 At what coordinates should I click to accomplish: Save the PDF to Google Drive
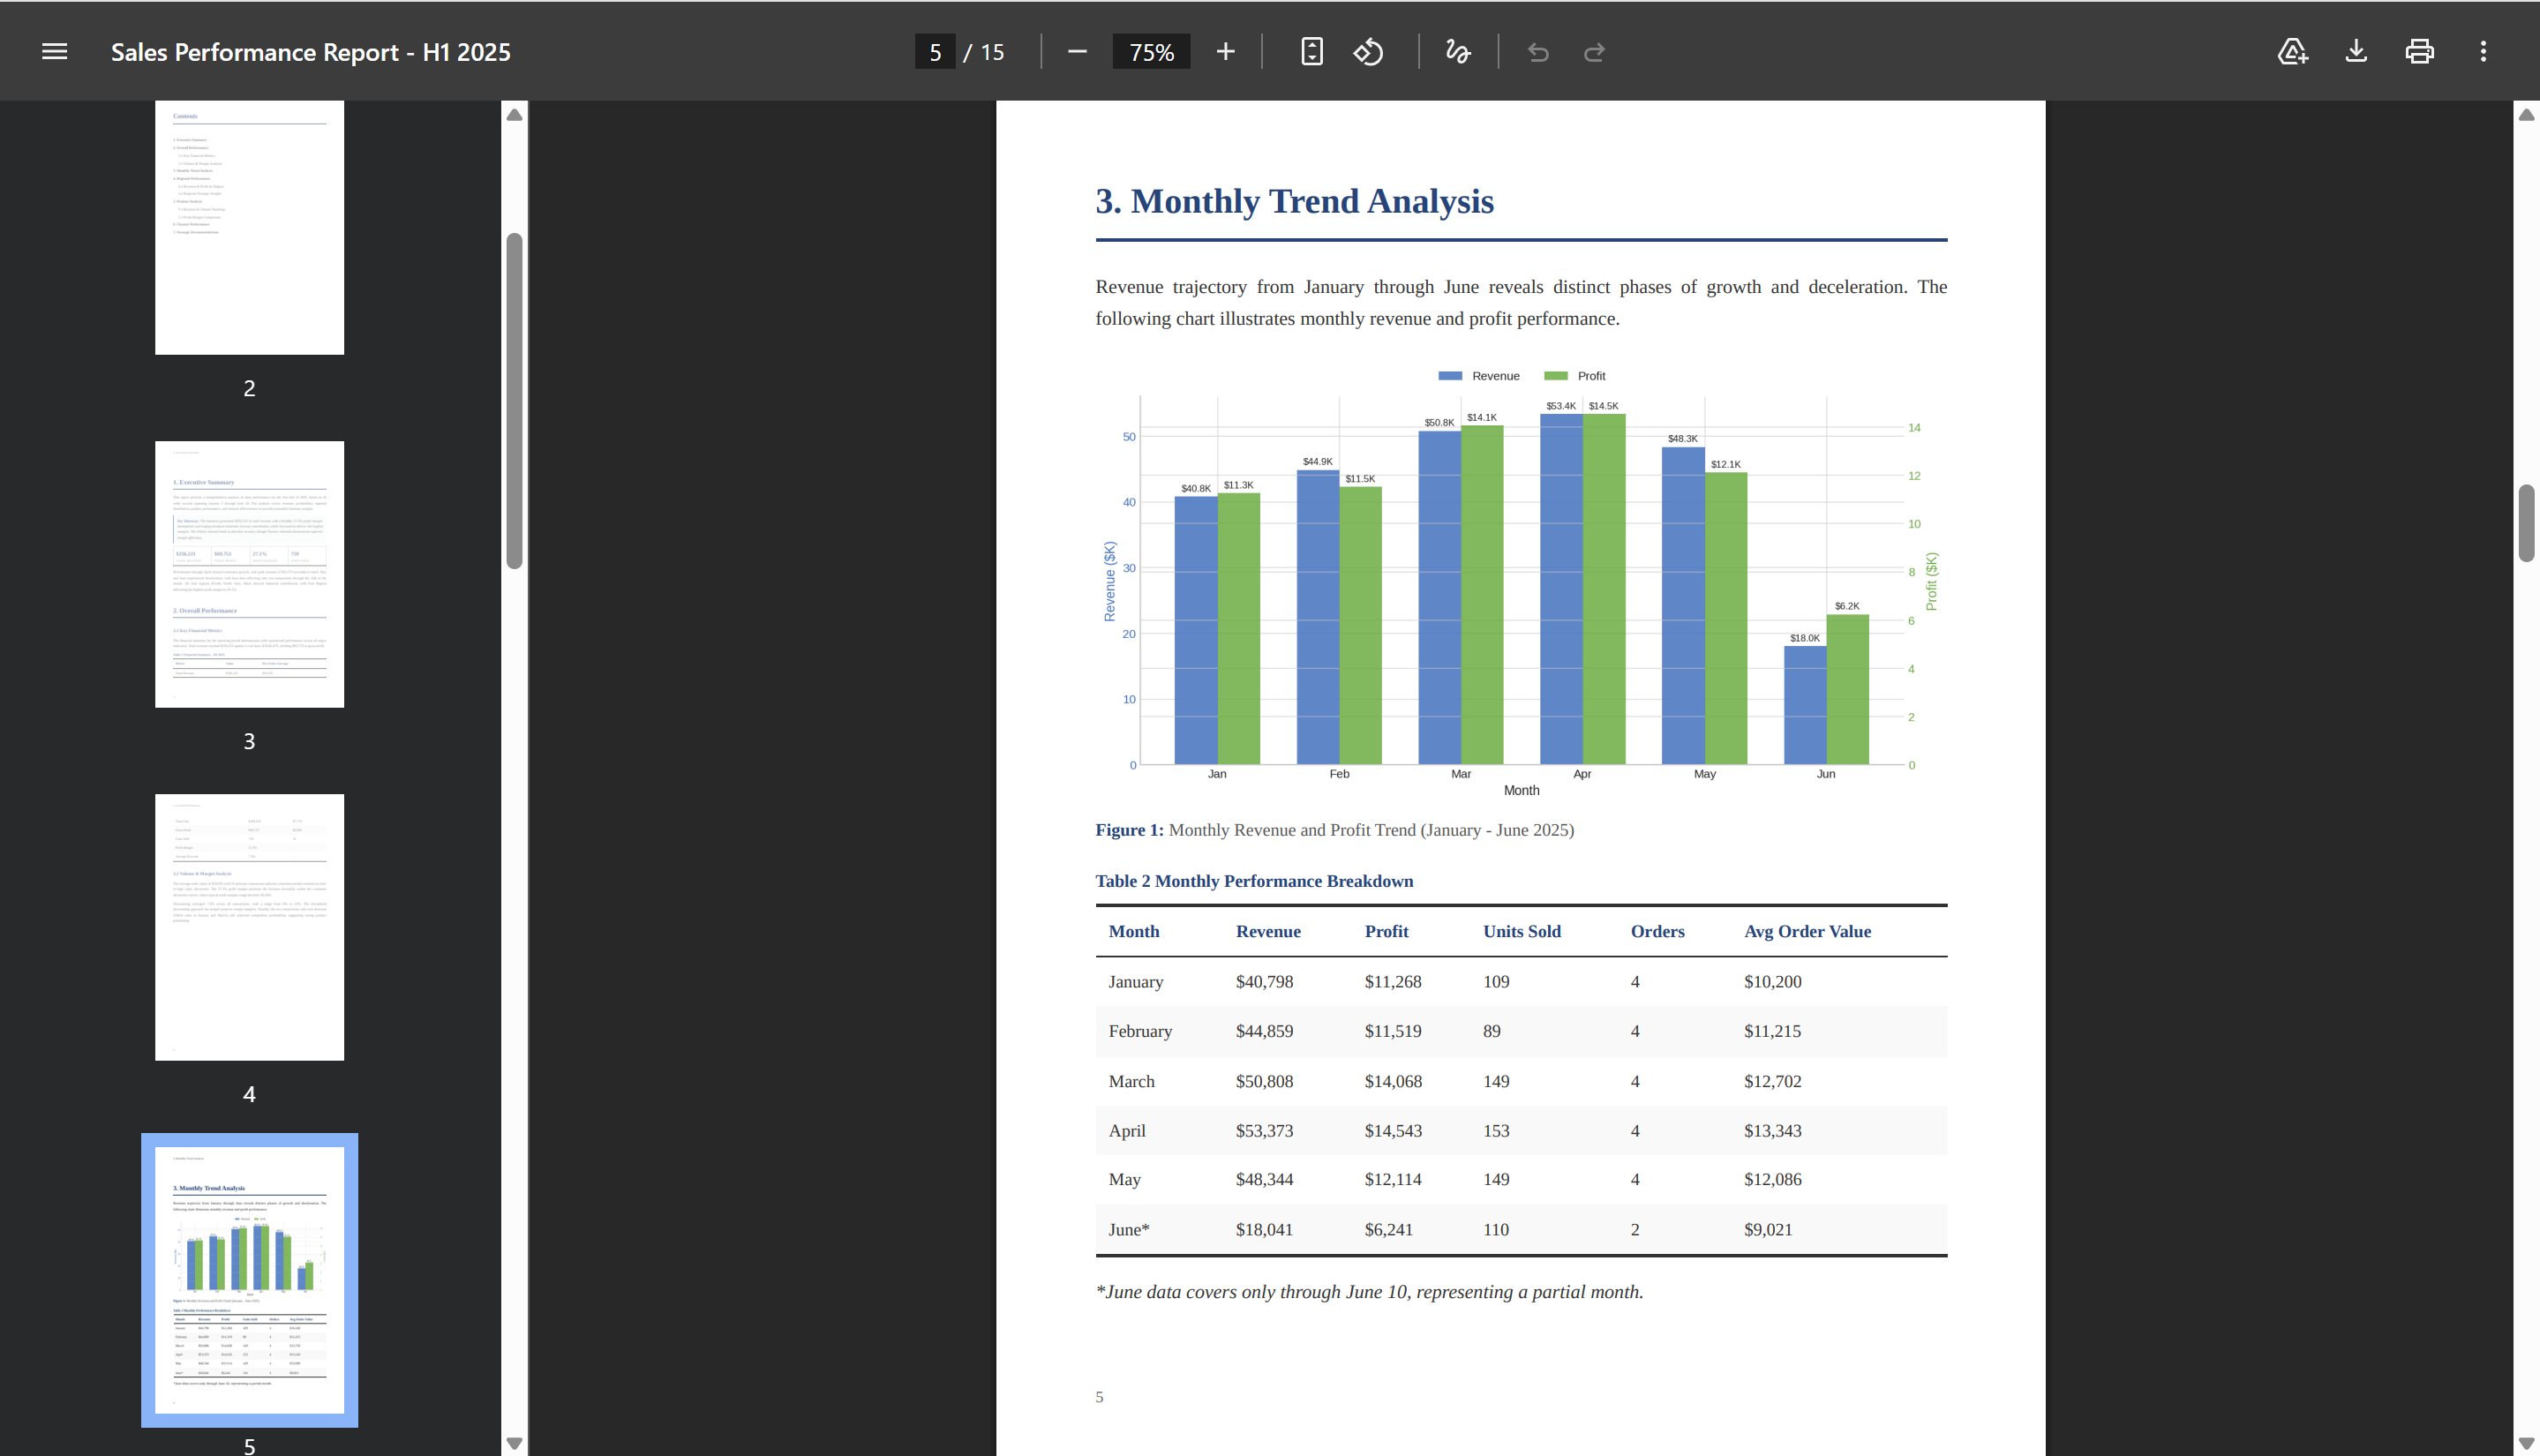[x=2292, y=52]
